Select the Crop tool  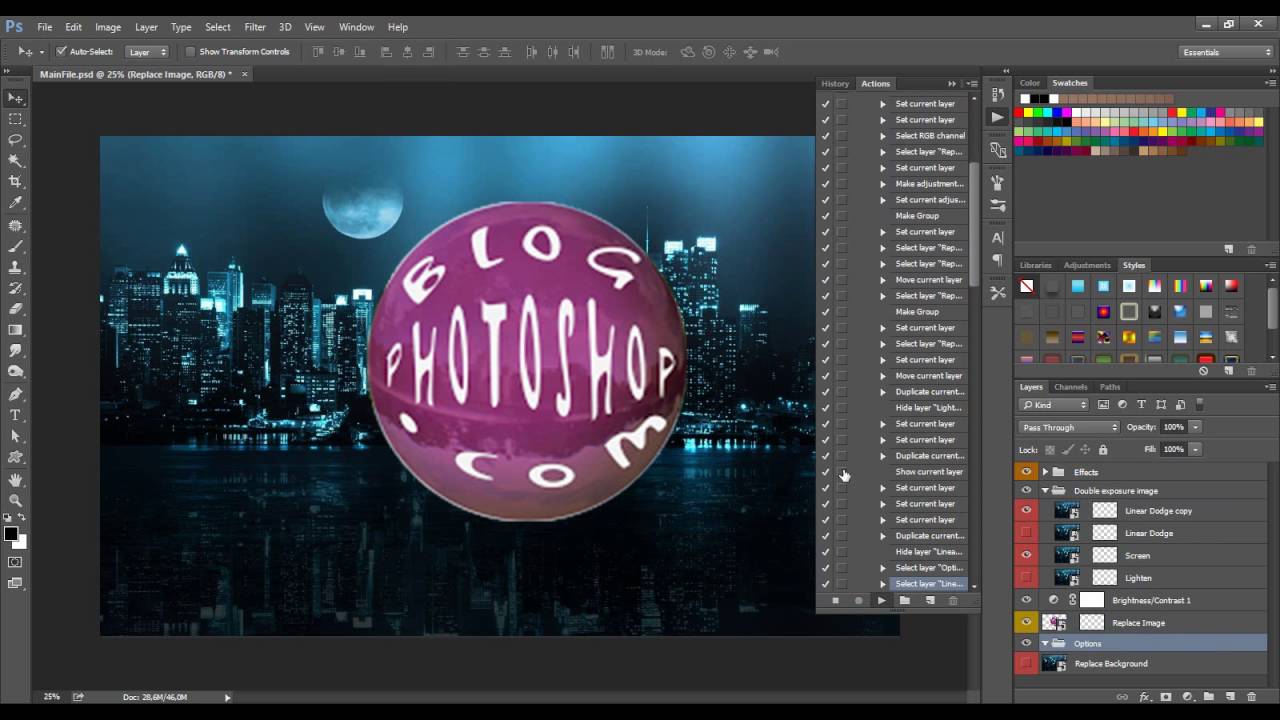click(16, 182)
